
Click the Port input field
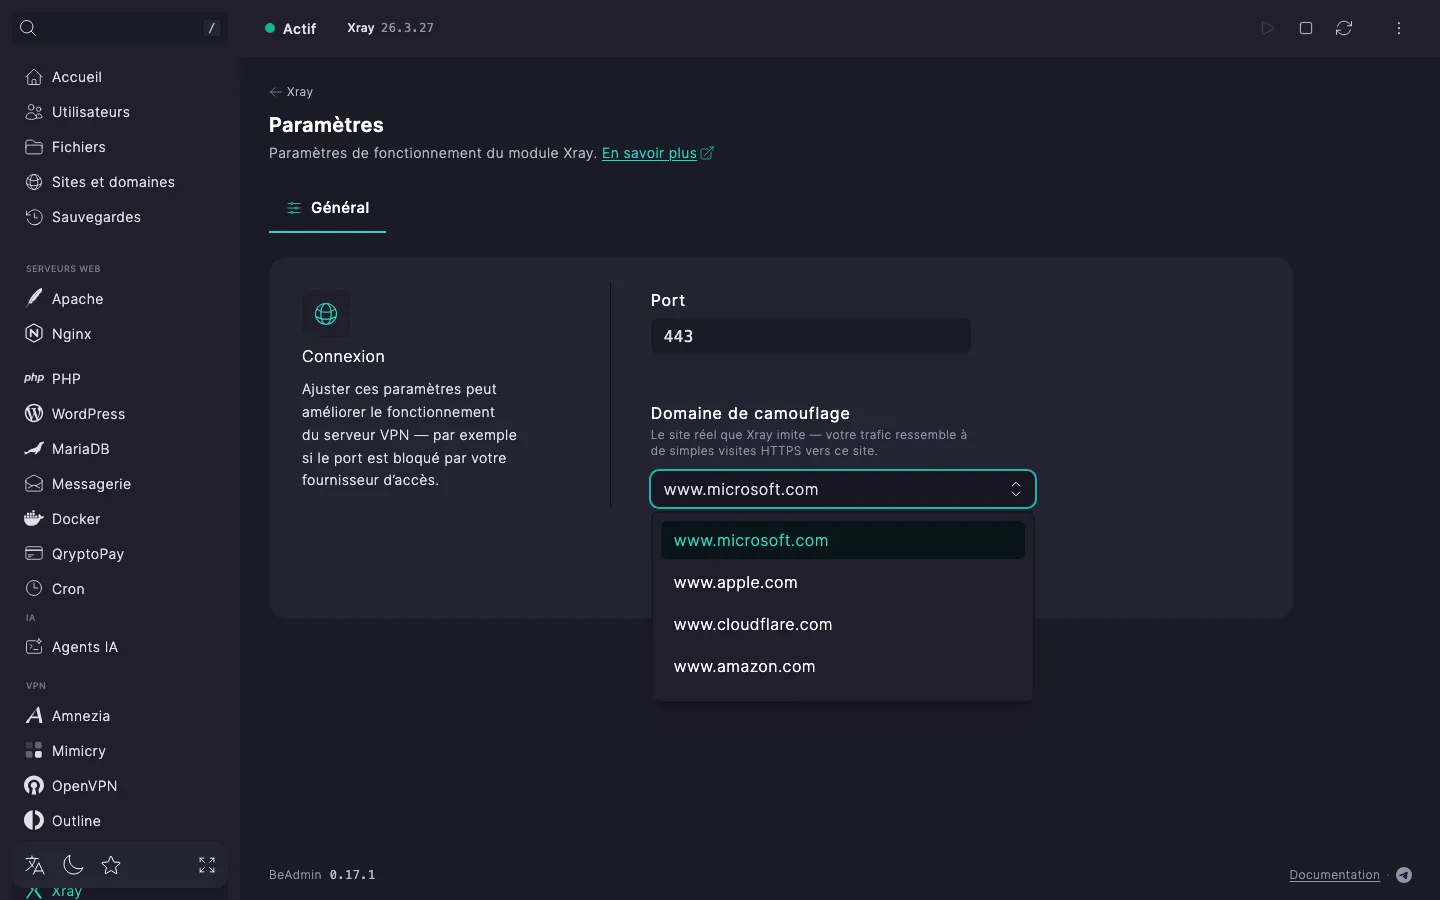[x=811, y=336]
